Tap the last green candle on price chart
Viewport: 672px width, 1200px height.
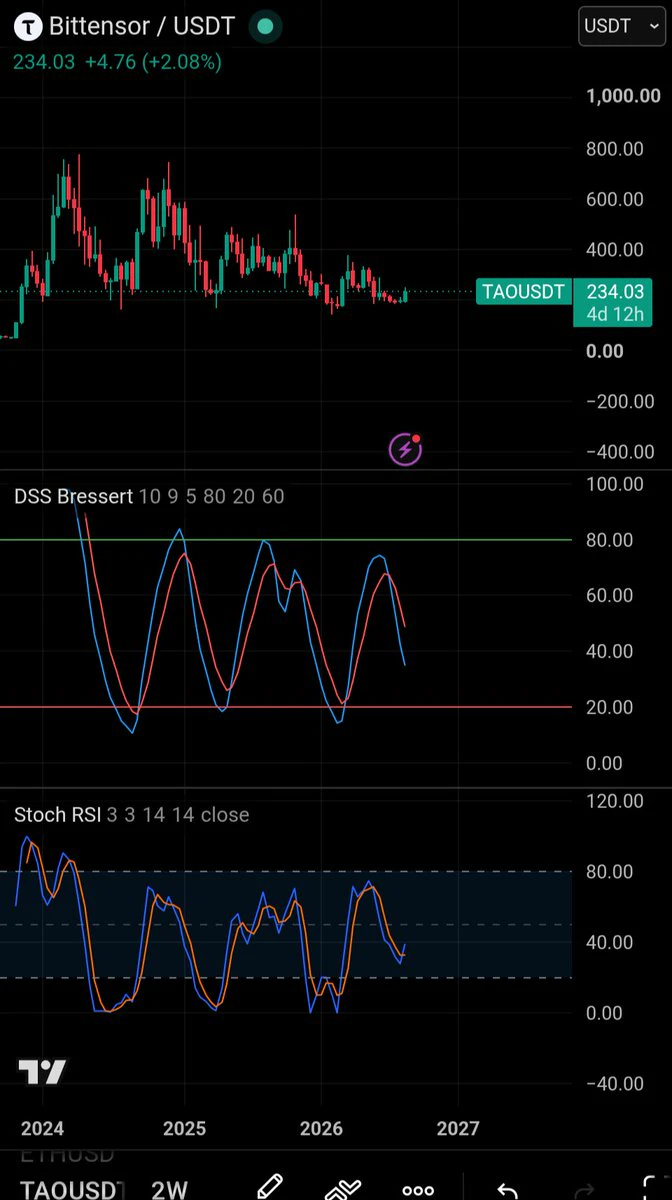click(405, 295)
